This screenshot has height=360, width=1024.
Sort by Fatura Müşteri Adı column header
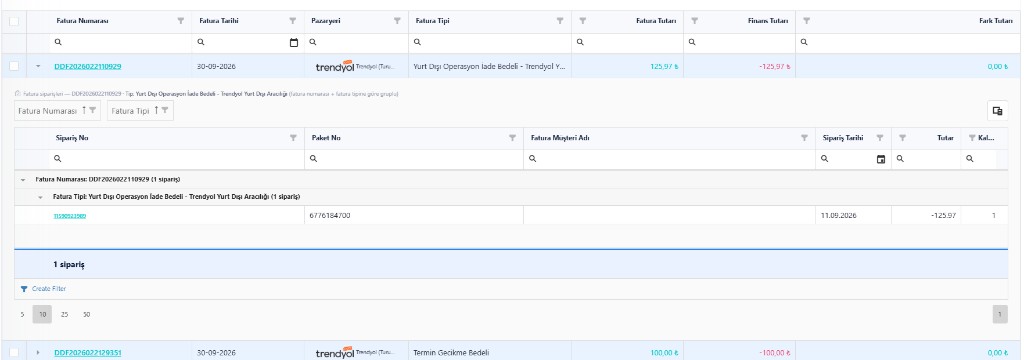coord(560,138)
